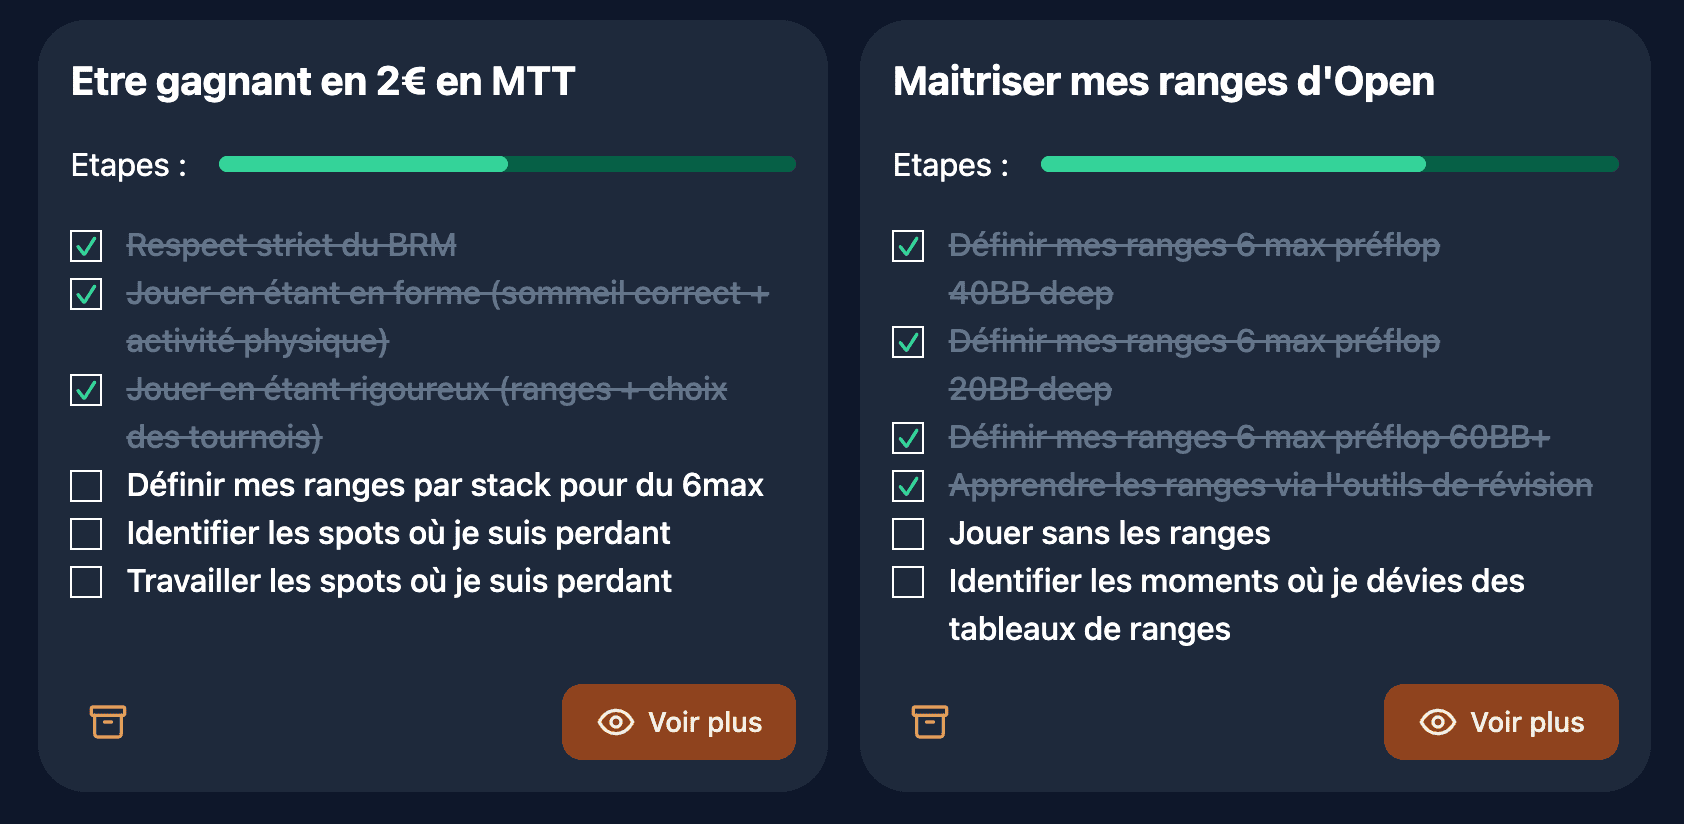Uncheck 'Définir mes ranges 6 max préflop 40BB deep'
This screenshot has height=824, width=1684.
coord(907,246)
